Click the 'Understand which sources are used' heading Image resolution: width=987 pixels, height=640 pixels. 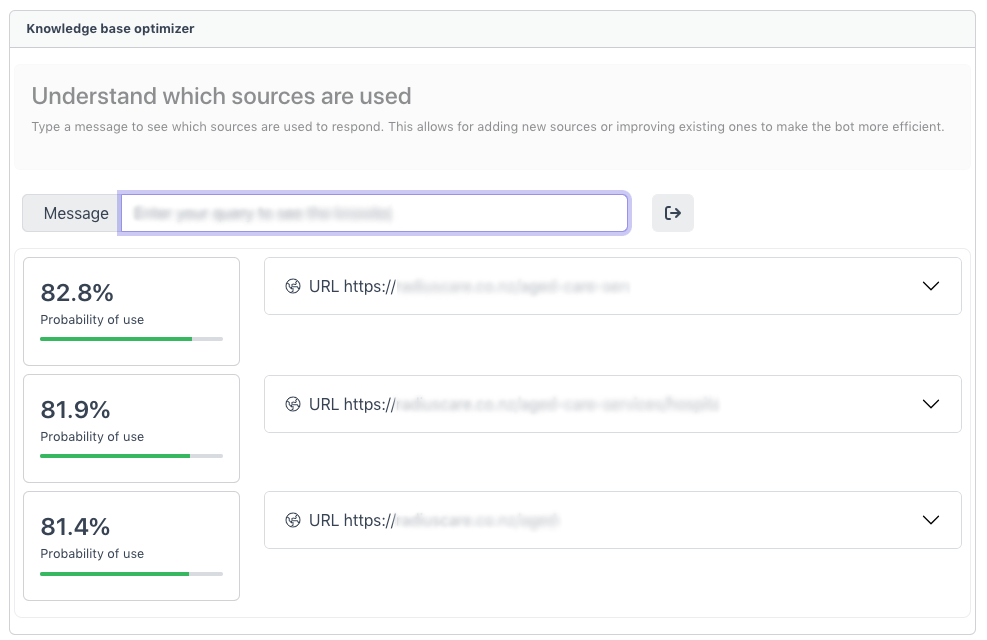(221, 96)
